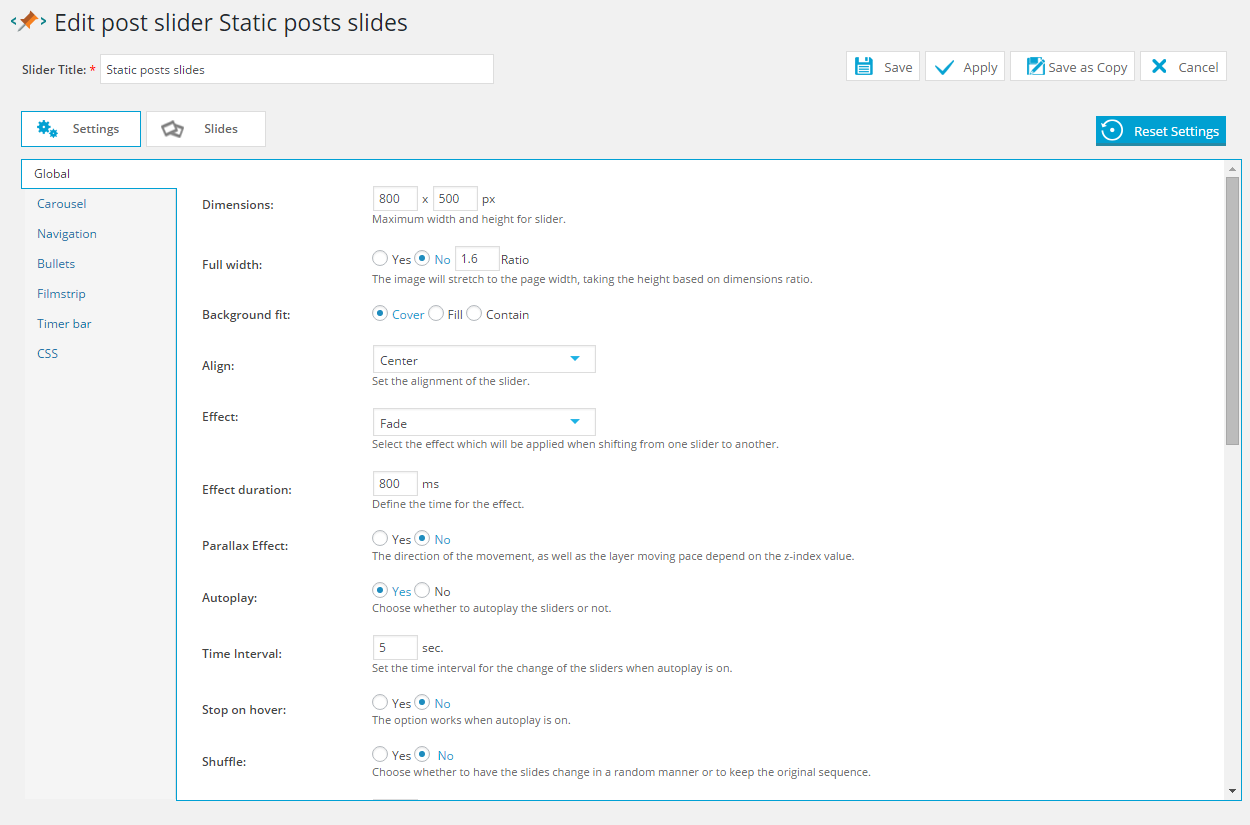Click the Slides tab icon
Screen dimensions: 1250x825
[173, 129]
